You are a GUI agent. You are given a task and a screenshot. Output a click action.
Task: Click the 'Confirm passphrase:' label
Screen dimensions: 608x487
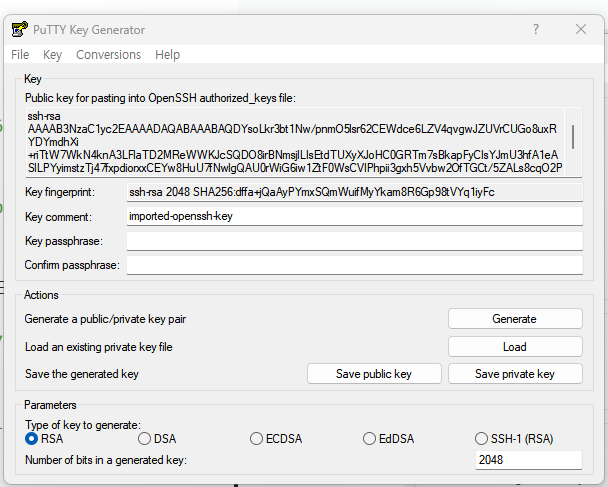[x=72, y=265]
